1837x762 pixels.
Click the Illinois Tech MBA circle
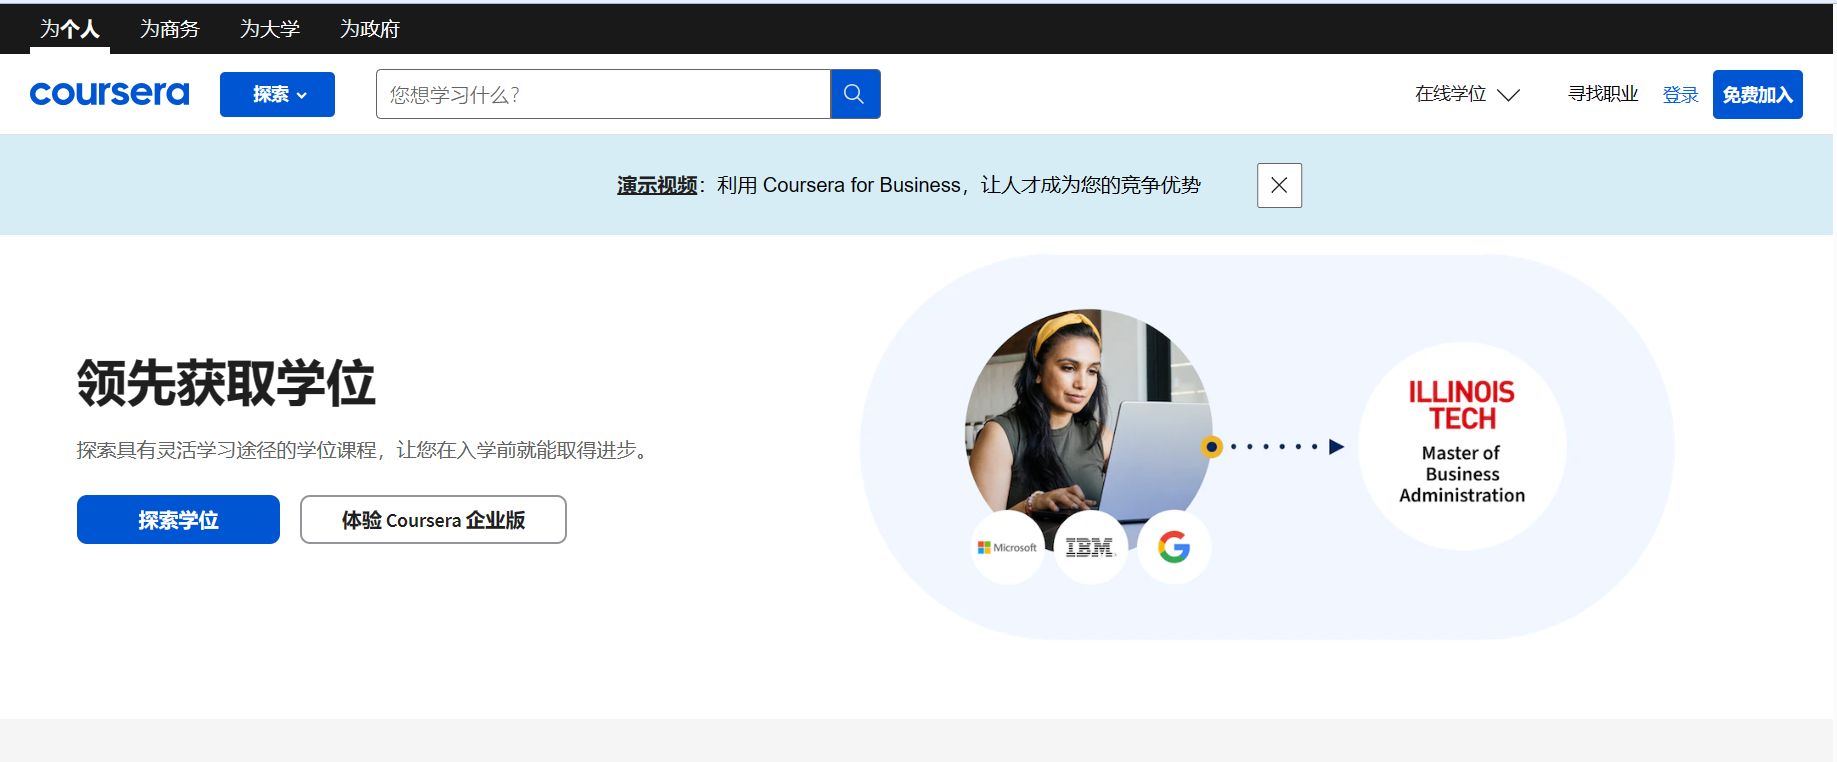coord(1462,446)
